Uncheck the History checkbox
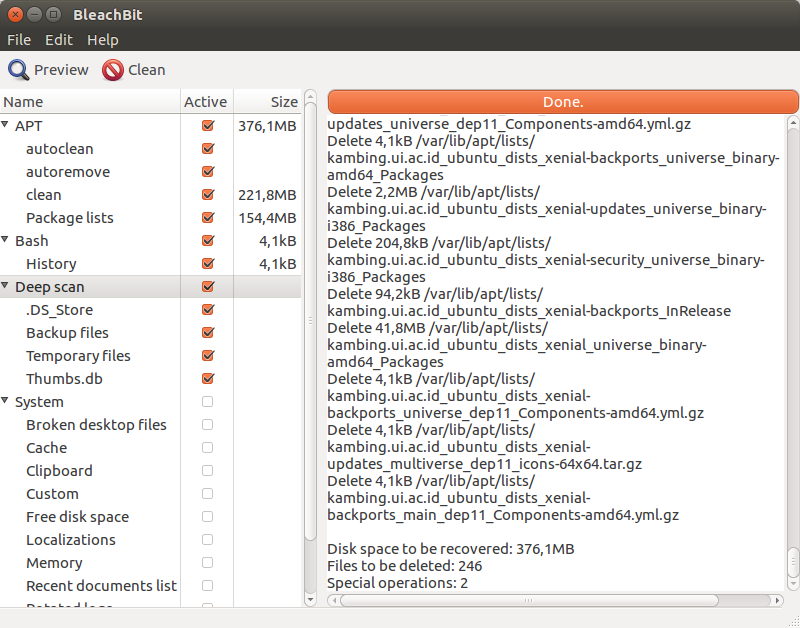Image resolution: width=800 pixels, height=628 pixels. [x=208, y=263]
